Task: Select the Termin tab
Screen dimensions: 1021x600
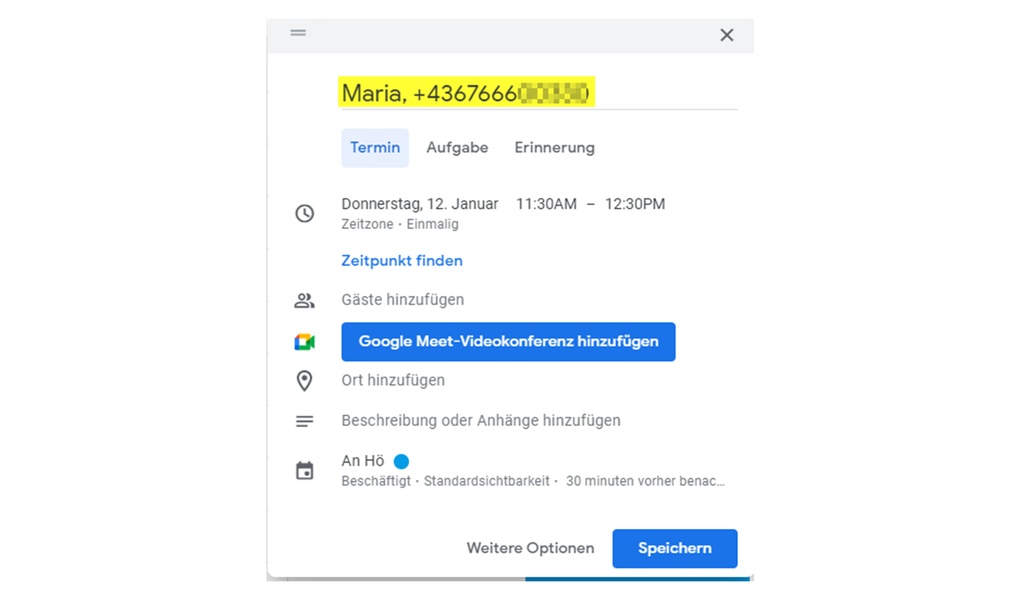Action: pyautogui.click(x=375, y=148)
